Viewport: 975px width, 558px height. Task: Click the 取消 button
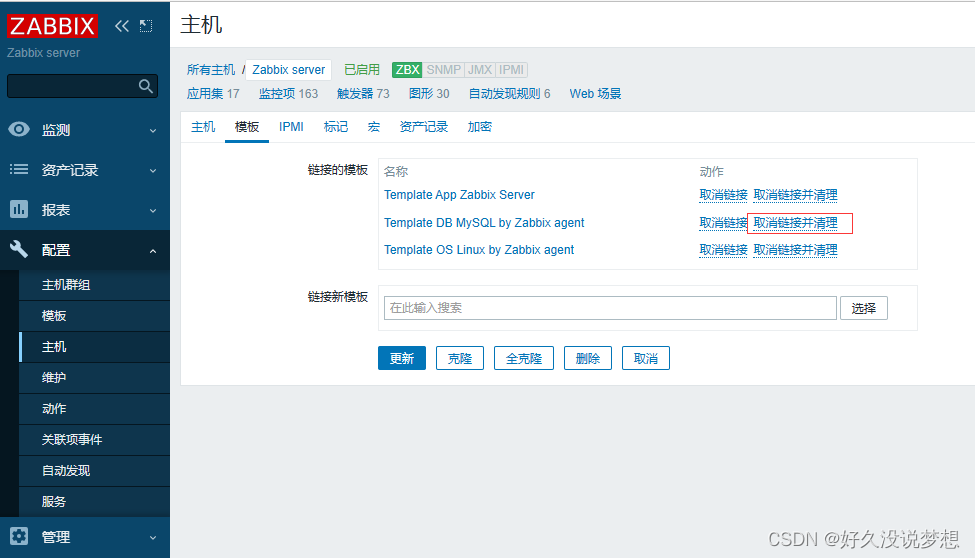point(645,358)
